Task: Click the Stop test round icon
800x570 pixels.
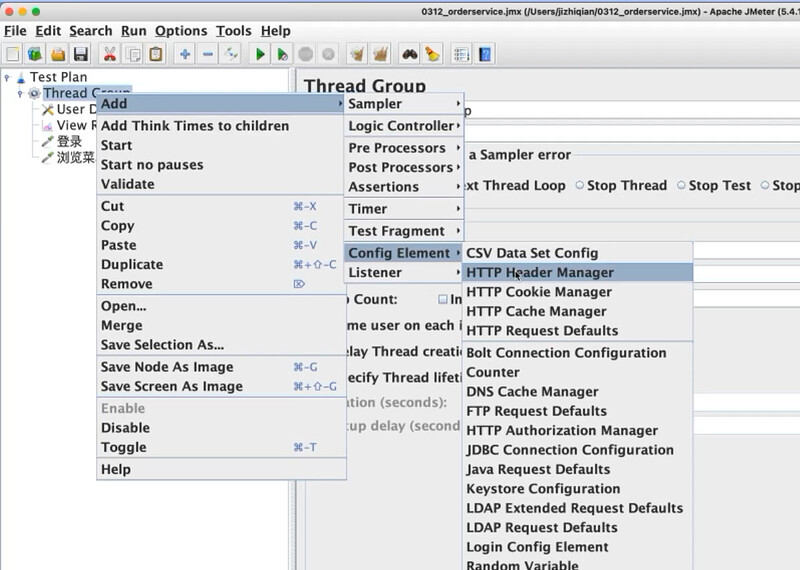Action: (x=306, y=54)
